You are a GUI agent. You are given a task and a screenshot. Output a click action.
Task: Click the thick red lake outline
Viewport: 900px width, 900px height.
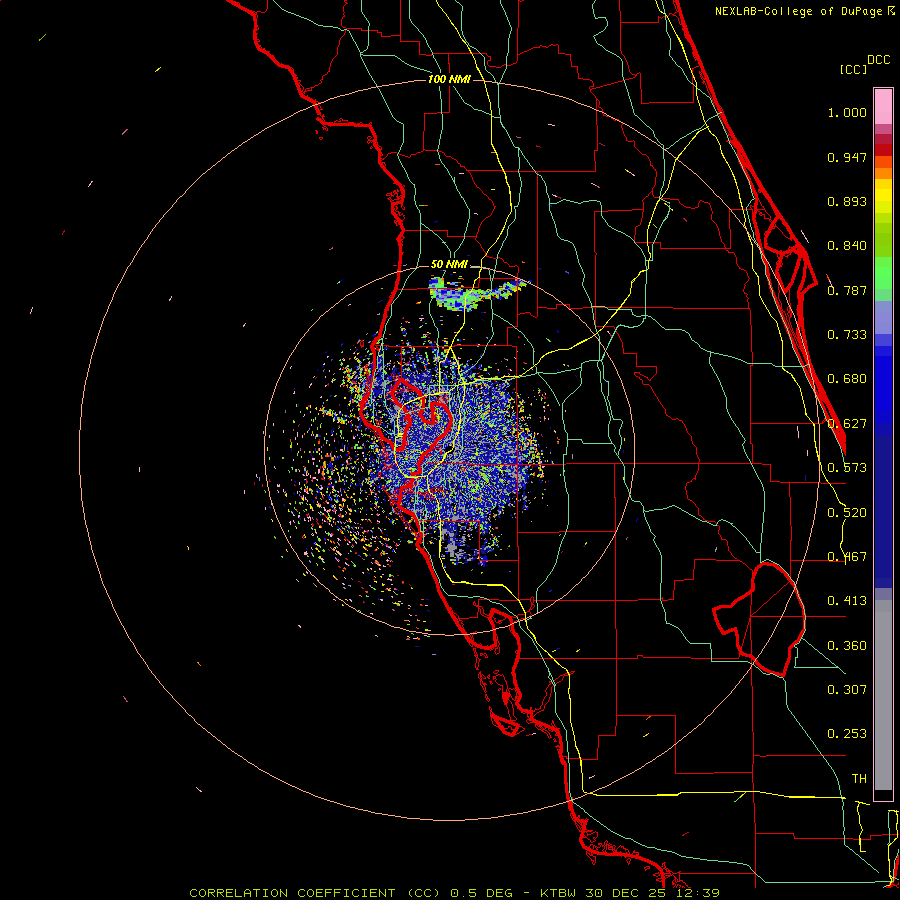pyautogui.click(x=759, y=619)
